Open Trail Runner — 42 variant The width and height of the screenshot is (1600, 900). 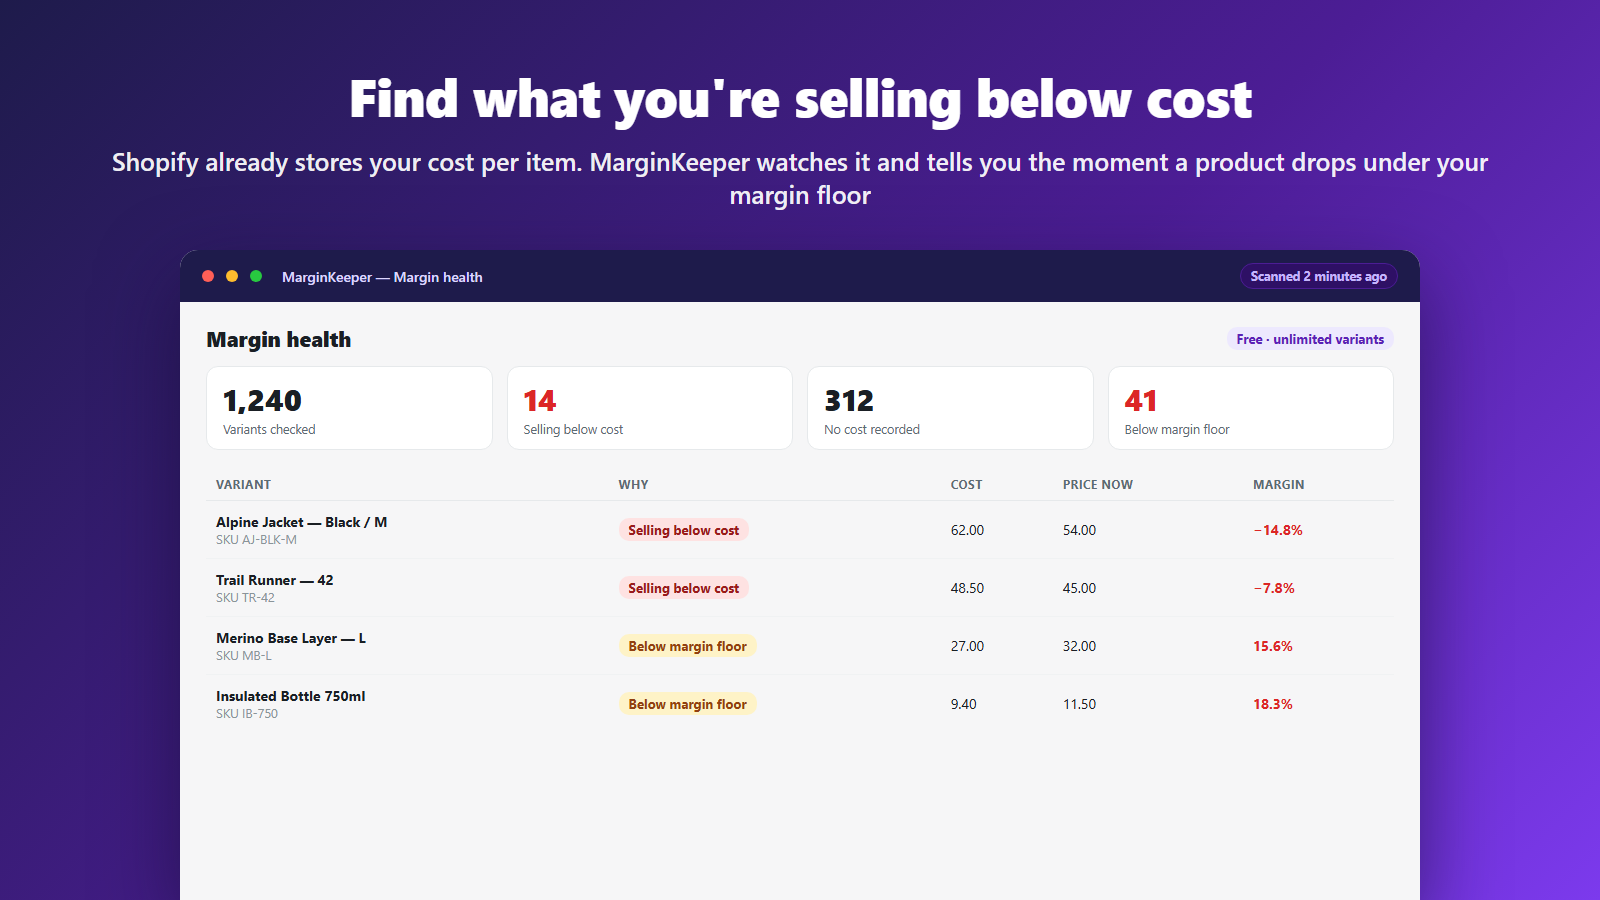point(800,588)
